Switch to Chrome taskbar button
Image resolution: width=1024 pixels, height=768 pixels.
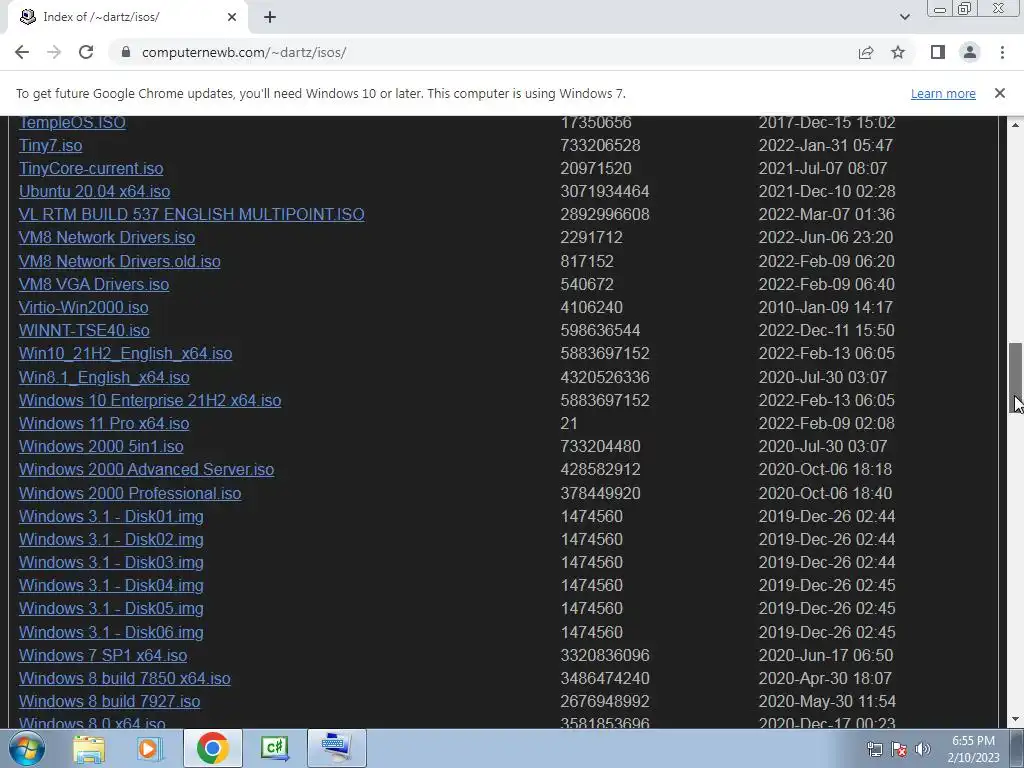coord(212,748)
